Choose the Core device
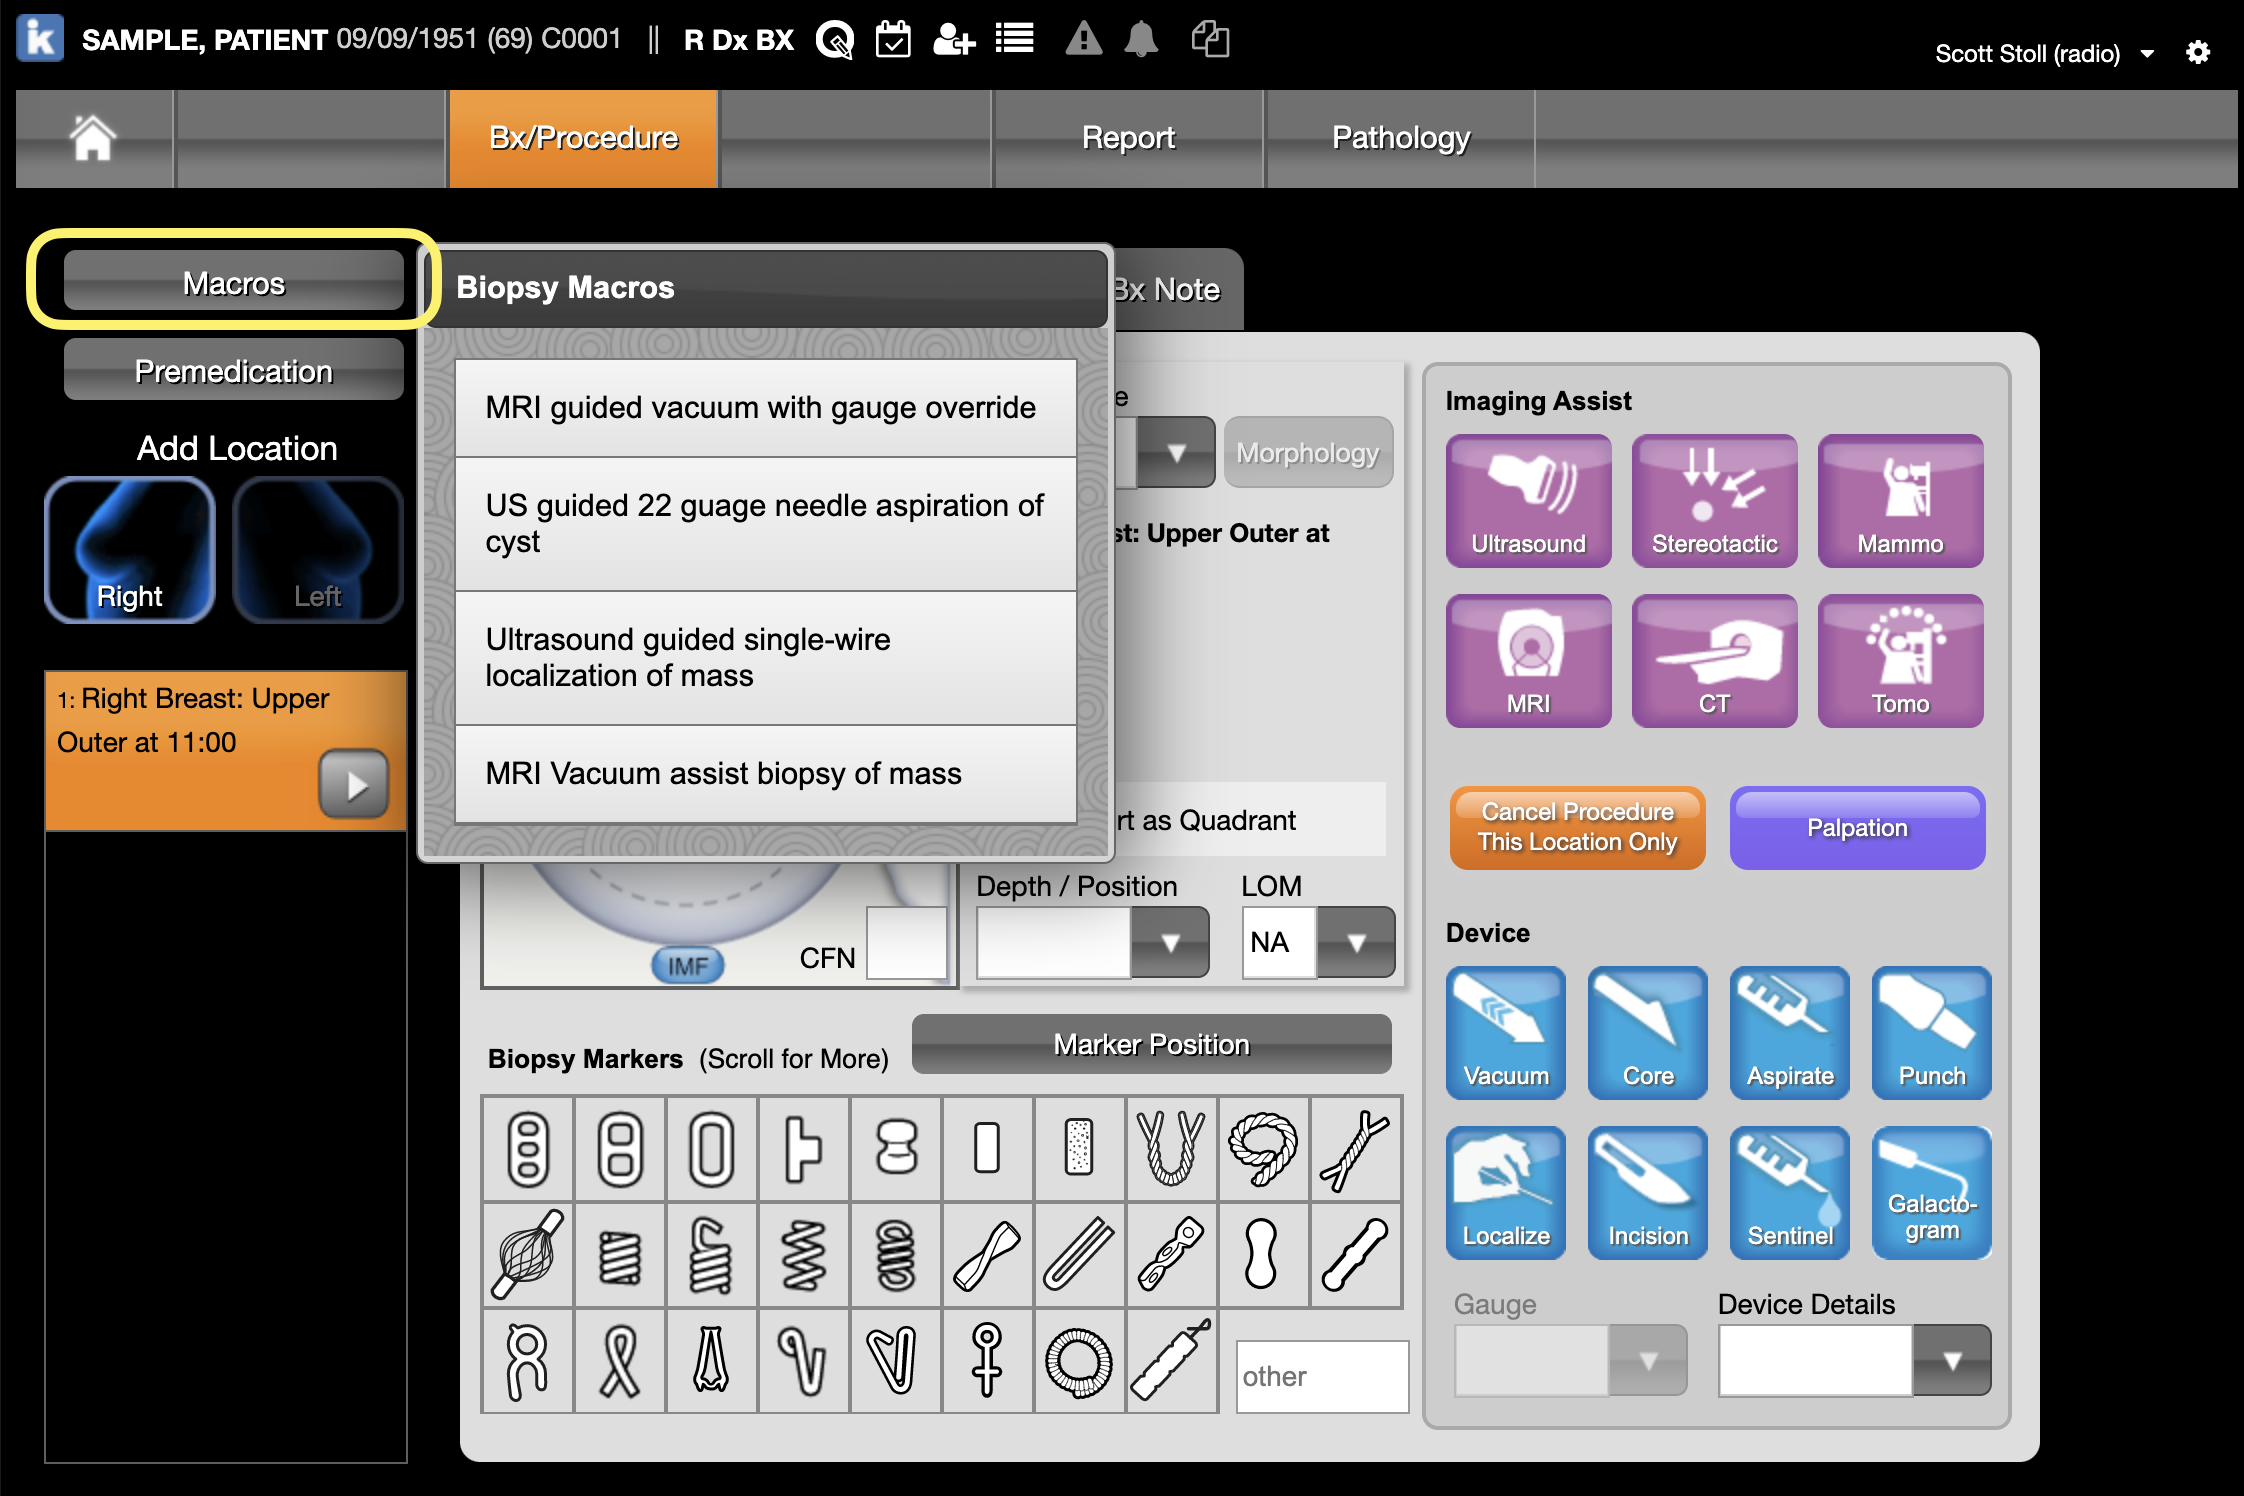Viewport: 2244px width, 1496px height. (1648, 1033)
